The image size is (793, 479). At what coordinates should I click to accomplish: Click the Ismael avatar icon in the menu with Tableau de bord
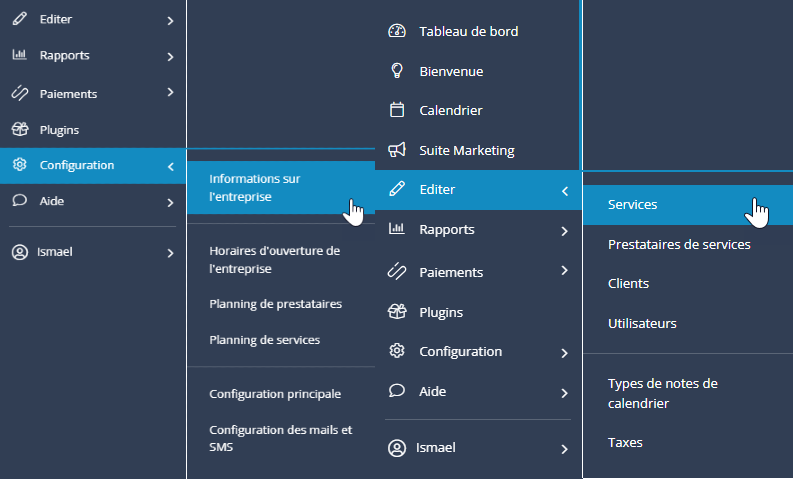point(397,448)
